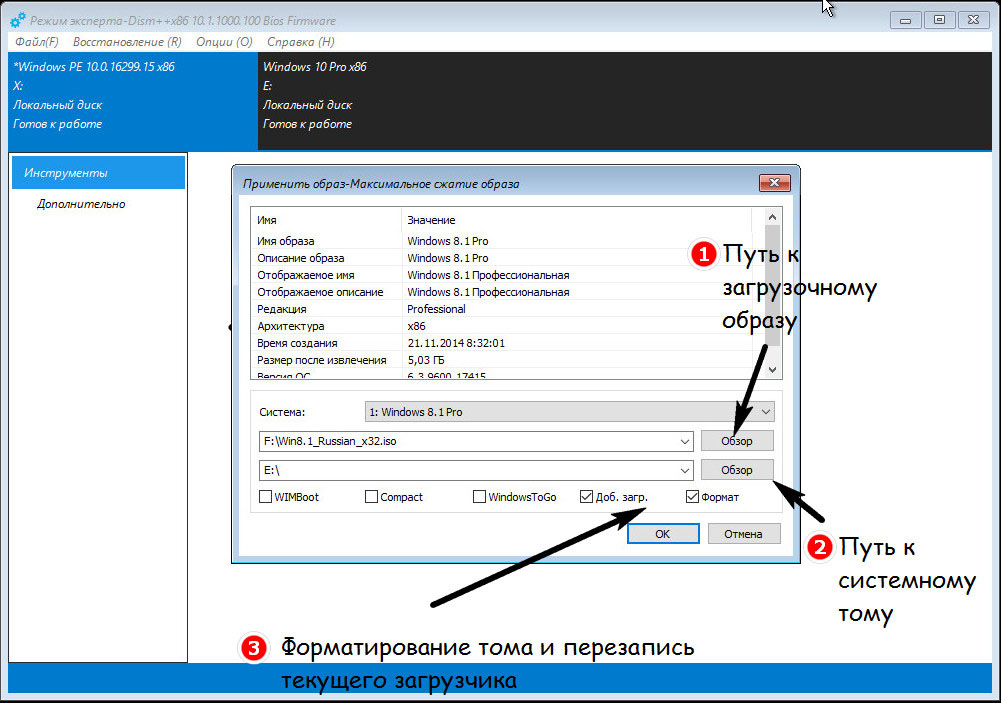Select the Инструменты sidebar section

(x=98, y=173)
